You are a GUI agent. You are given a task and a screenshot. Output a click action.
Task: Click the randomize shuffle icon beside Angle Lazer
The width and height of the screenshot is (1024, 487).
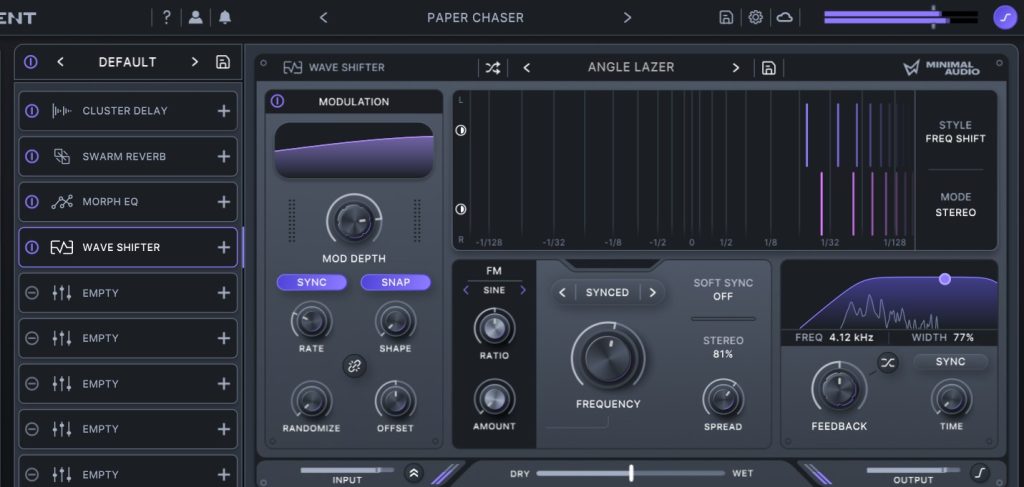click(492, 68)
